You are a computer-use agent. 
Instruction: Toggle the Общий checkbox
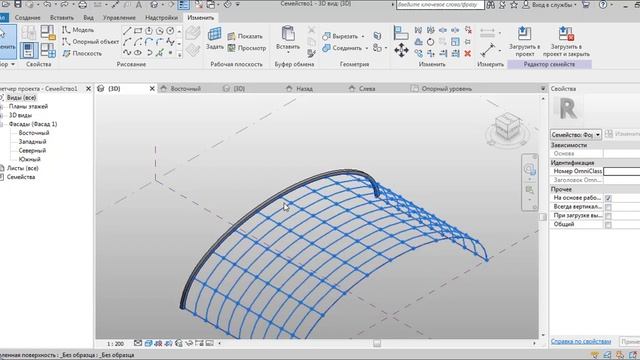(x=608, y=225)
